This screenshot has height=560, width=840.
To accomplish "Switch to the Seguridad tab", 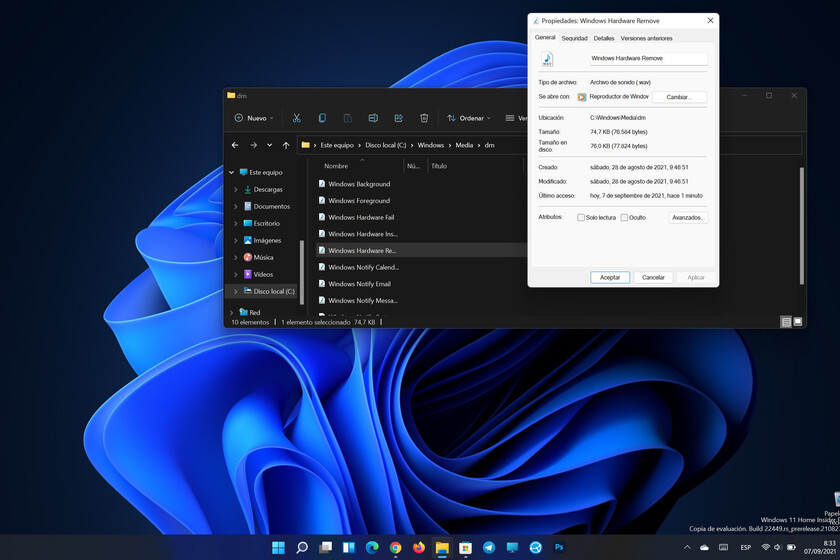I will click(x=574, y=38).
